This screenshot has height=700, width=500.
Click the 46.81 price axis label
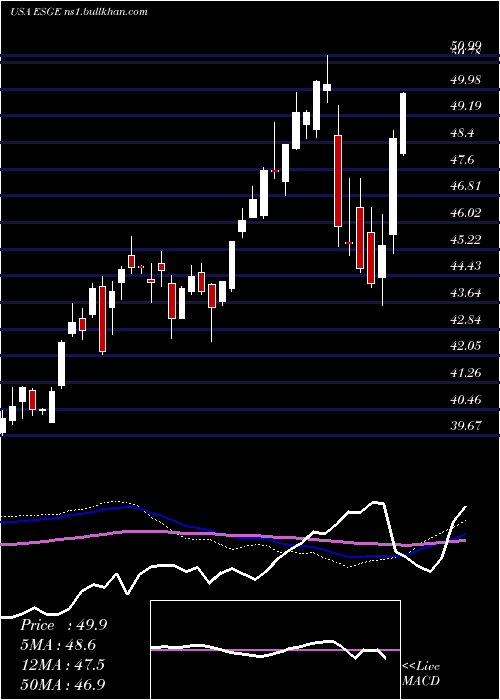466,186
